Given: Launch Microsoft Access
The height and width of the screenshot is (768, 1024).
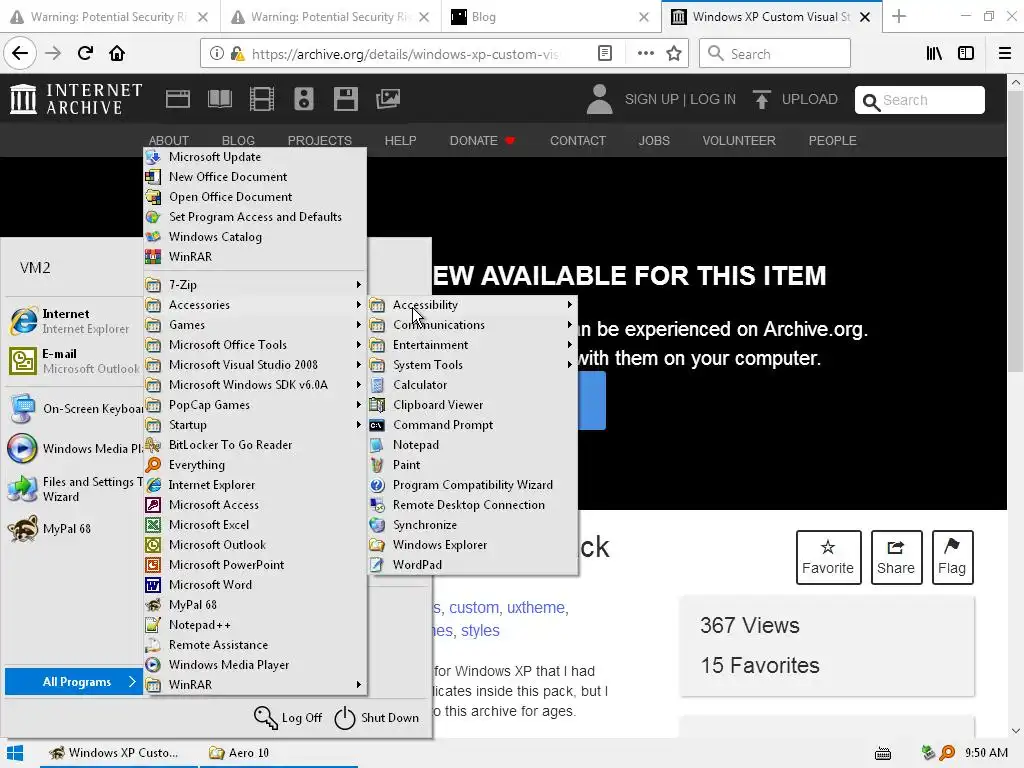Looking at the screenshot, I should (255, 505).
